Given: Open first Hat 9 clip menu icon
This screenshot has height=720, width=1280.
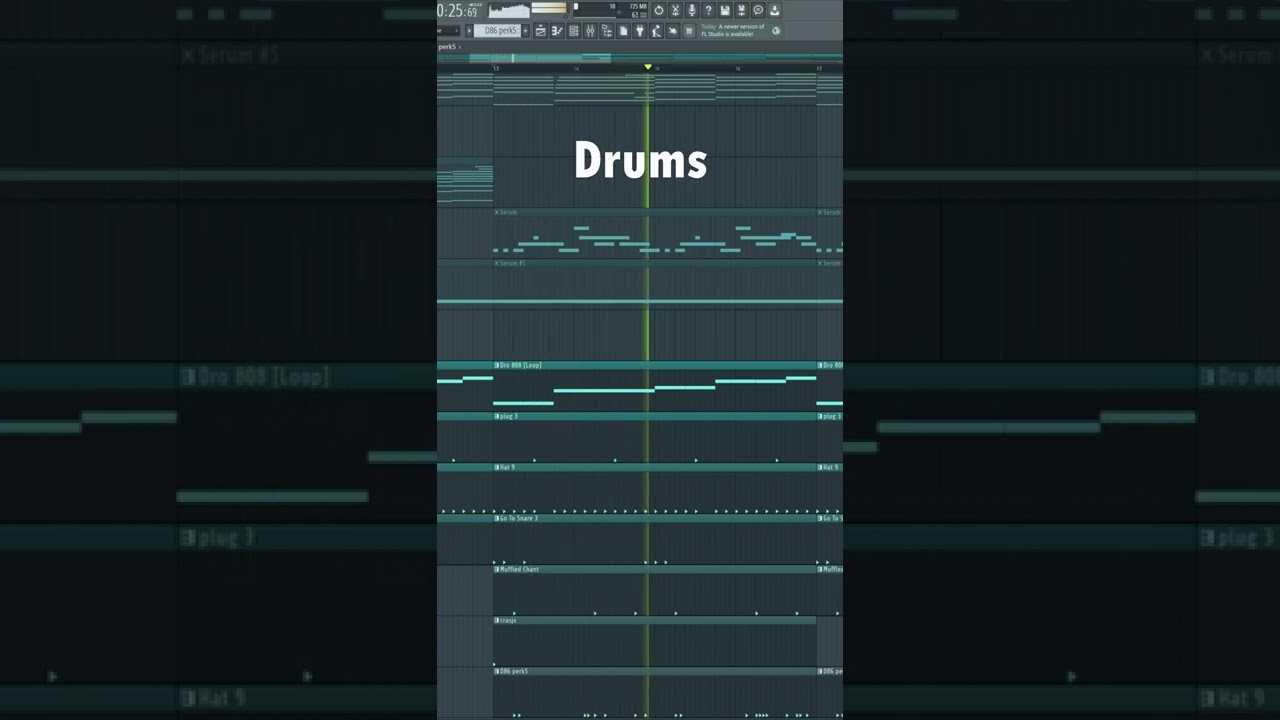Looking at the screenshot, I should (496, 467).
